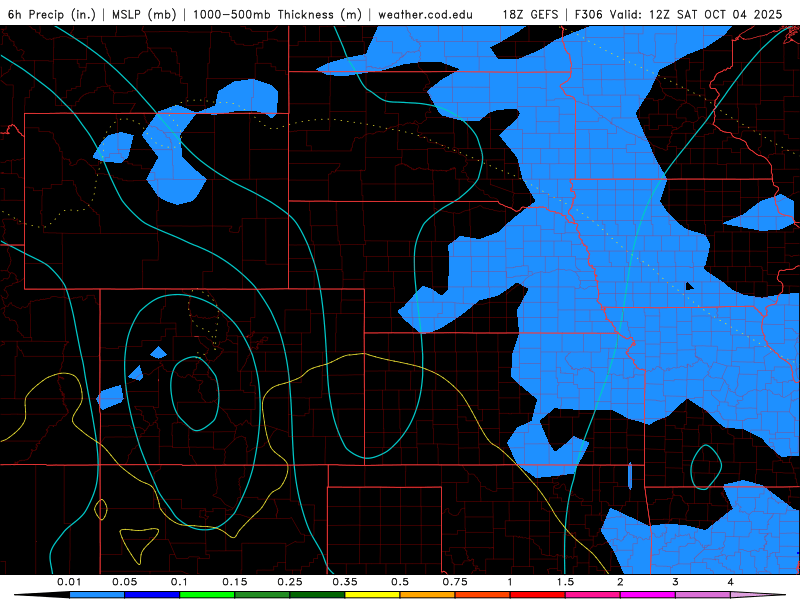800x600 pixels.
Task: Click the 'weather.cod.edu' header text
Action: click(425, 14)
